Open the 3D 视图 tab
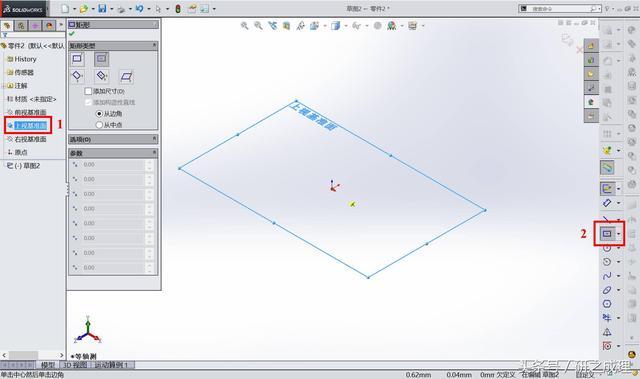 [x=76, y=365]
